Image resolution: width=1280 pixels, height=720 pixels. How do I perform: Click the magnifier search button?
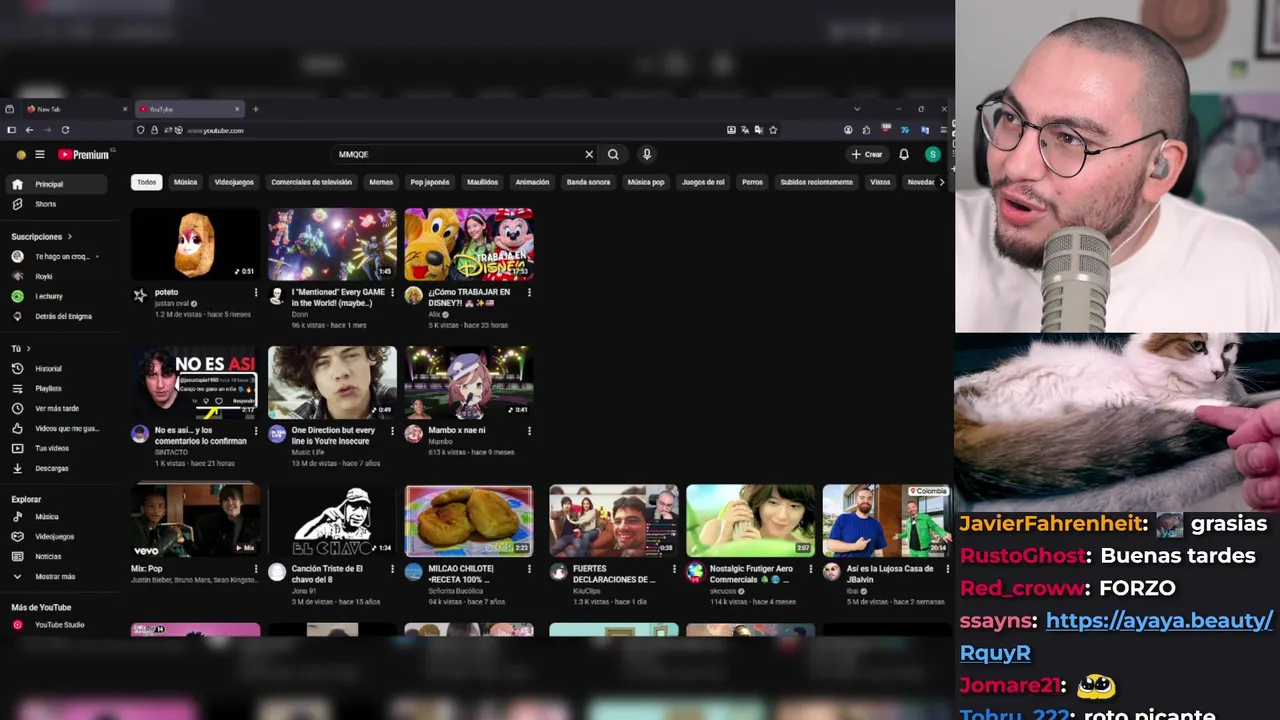click(x=613, y=154)
